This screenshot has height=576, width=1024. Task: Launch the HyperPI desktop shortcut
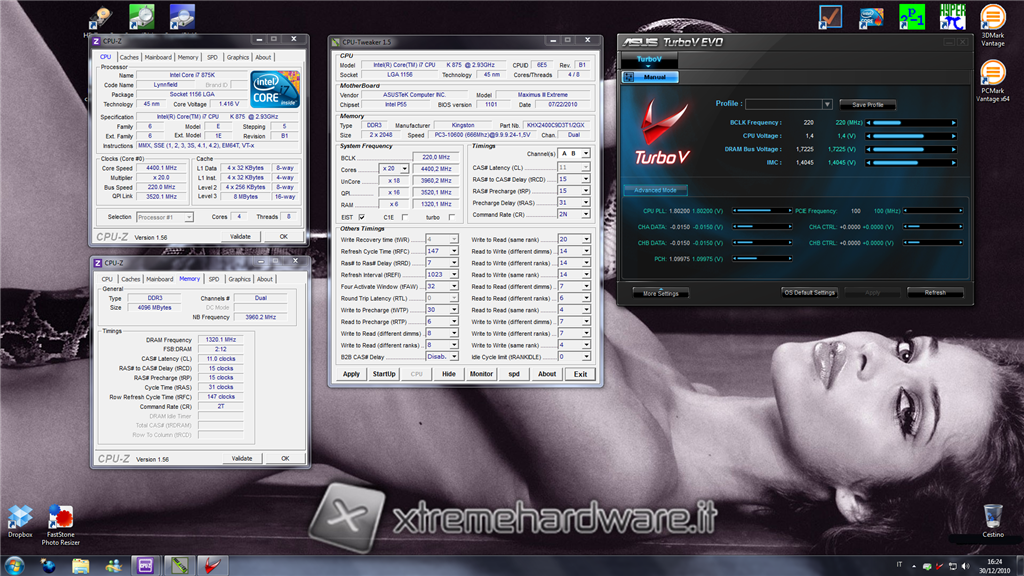point(952,17)
